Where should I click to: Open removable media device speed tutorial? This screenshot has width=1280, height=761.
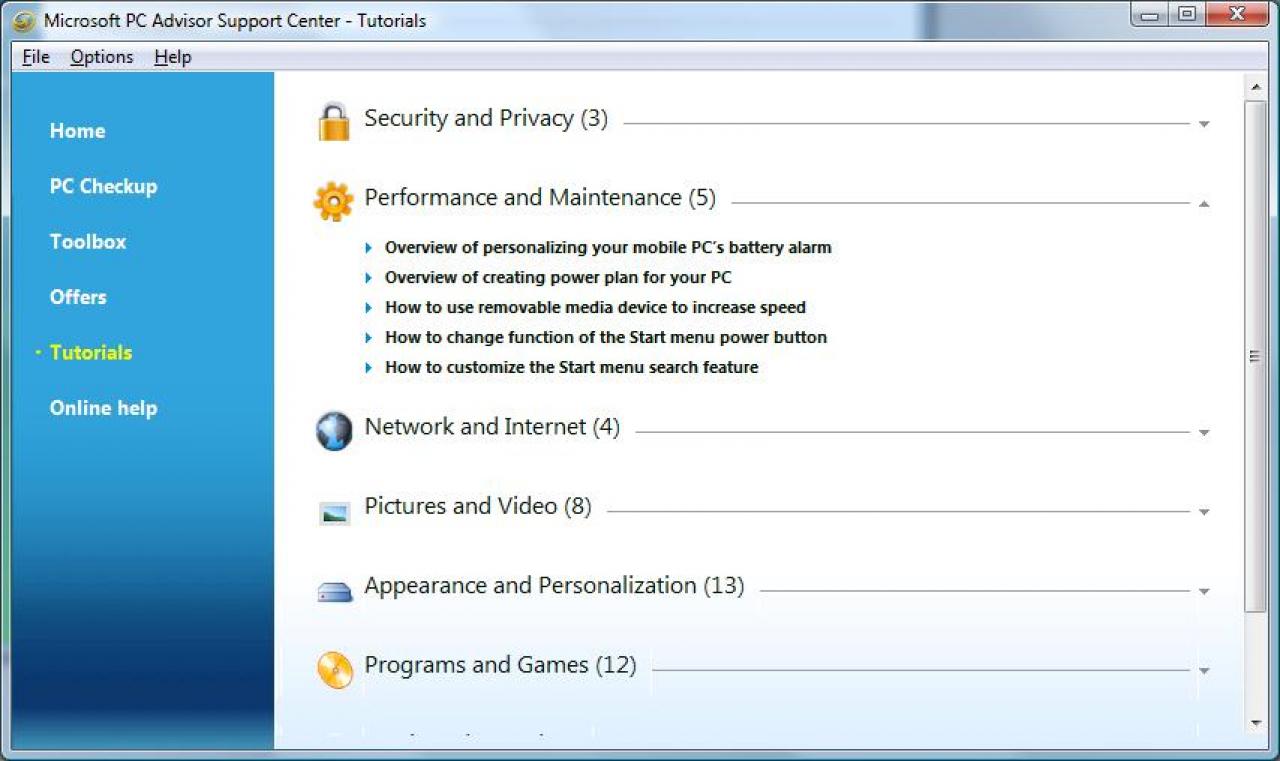click(595, 307)
